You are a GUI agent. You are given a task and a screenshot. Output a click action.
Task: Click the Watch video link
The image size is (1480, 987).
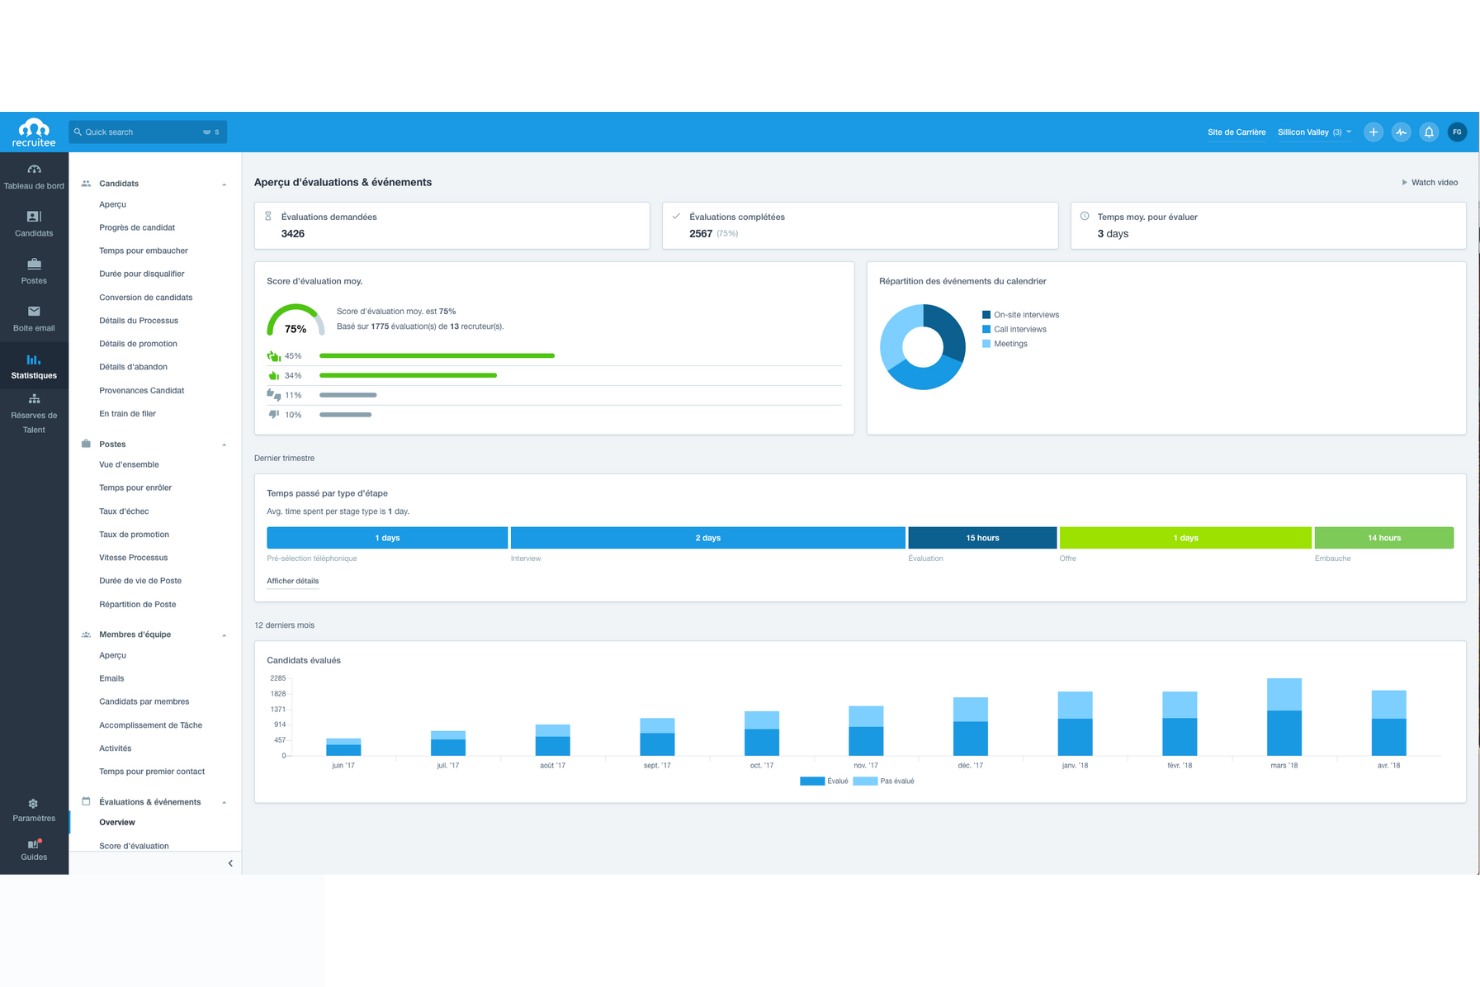point(1430,182)
